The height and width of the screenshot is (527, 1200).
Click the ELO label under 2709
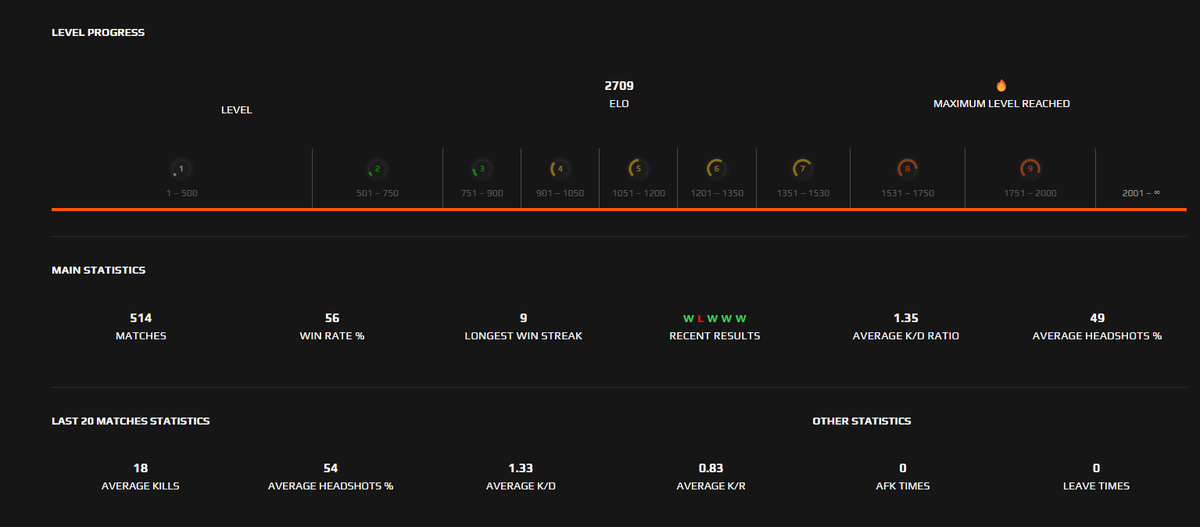(x=619, y=104)
